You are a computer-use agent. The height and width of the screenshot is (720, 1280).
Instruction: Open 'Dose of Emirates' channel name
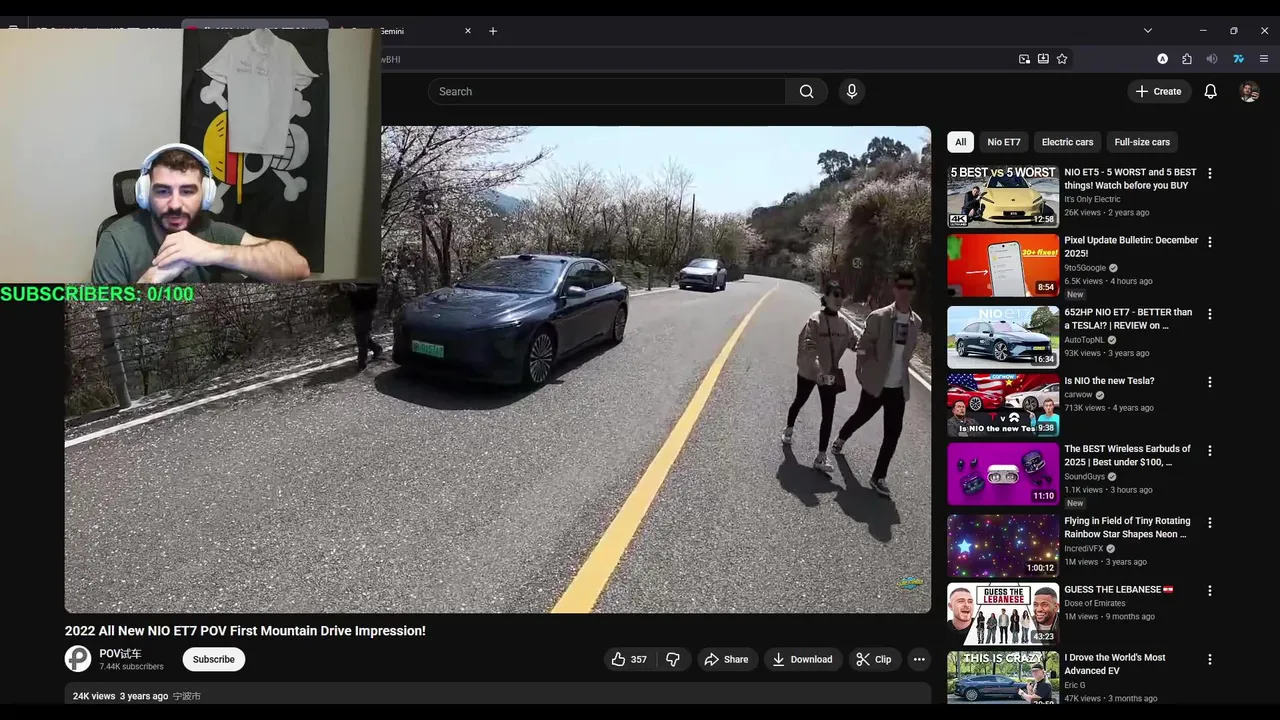[x=1094, y=604]
